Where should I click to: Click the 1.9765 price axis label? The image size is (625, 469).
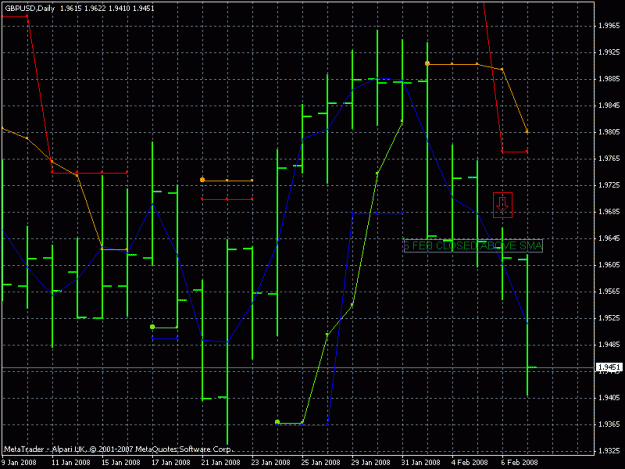point(609,159)
